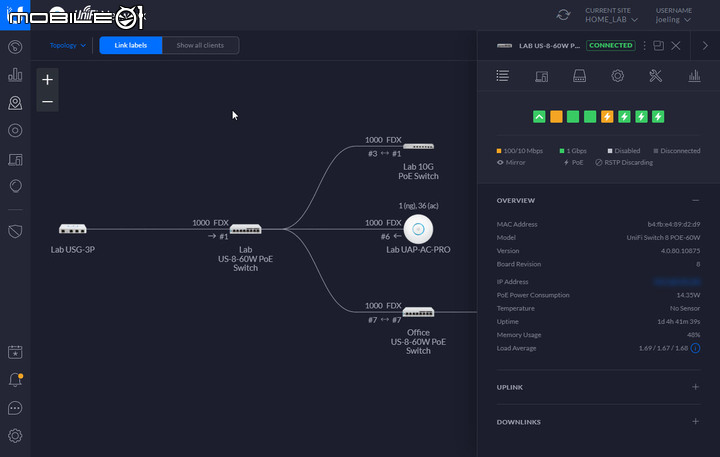Expand the UPLINK section
Viewport: 720px width, 457px height.
point(695,387)
